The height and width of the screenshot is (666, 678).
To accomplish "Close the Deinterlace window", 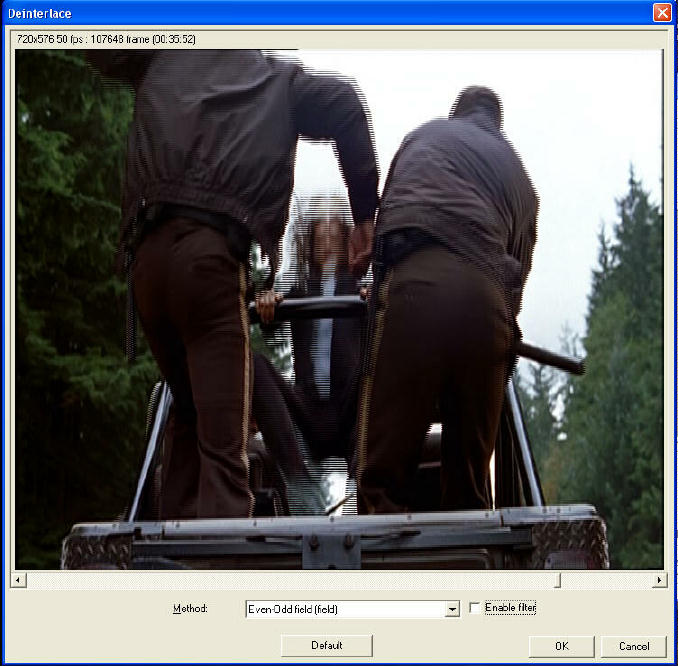I will coord(662,13).
